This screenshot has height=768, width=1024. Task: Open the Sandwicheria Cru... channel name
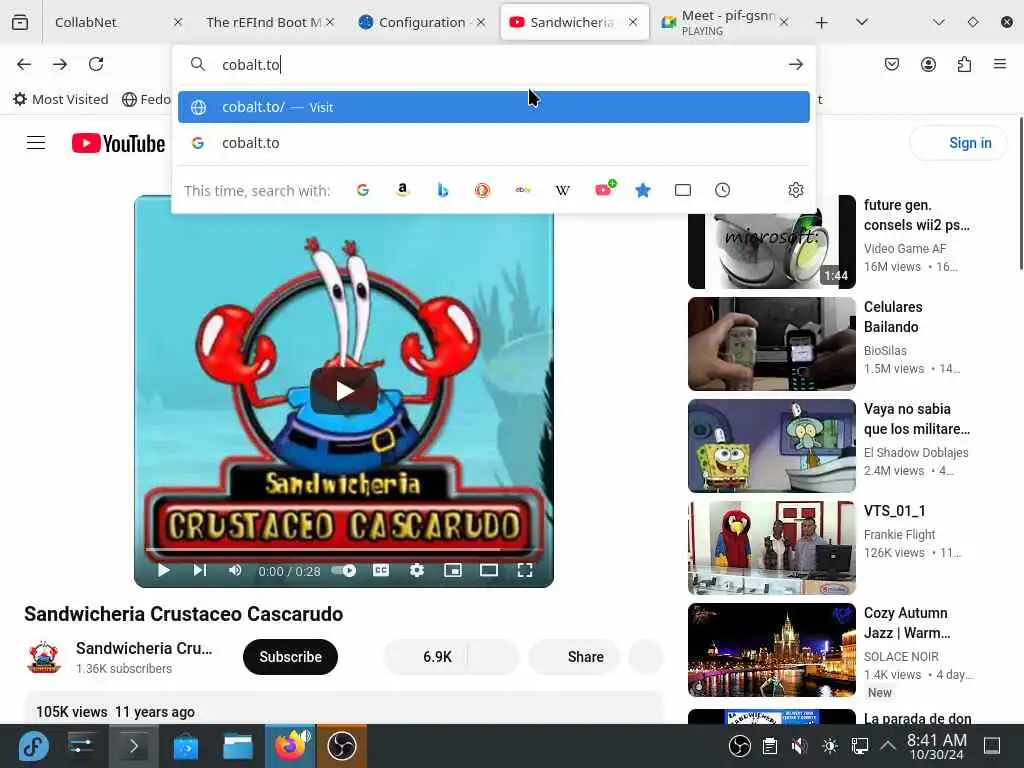144,648
